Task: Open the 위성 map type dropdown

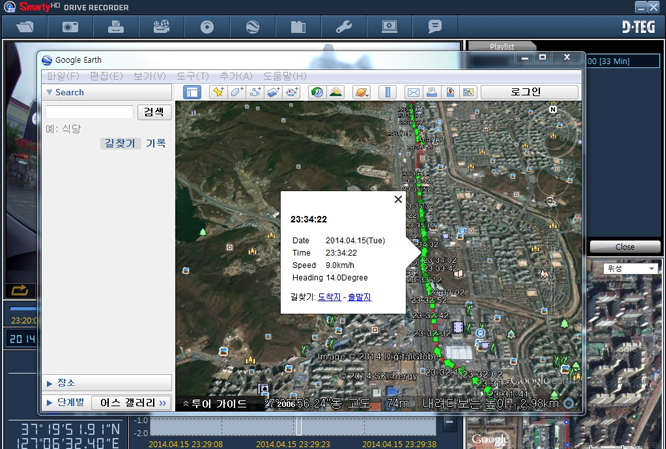Action: click(x=631, y=268)
